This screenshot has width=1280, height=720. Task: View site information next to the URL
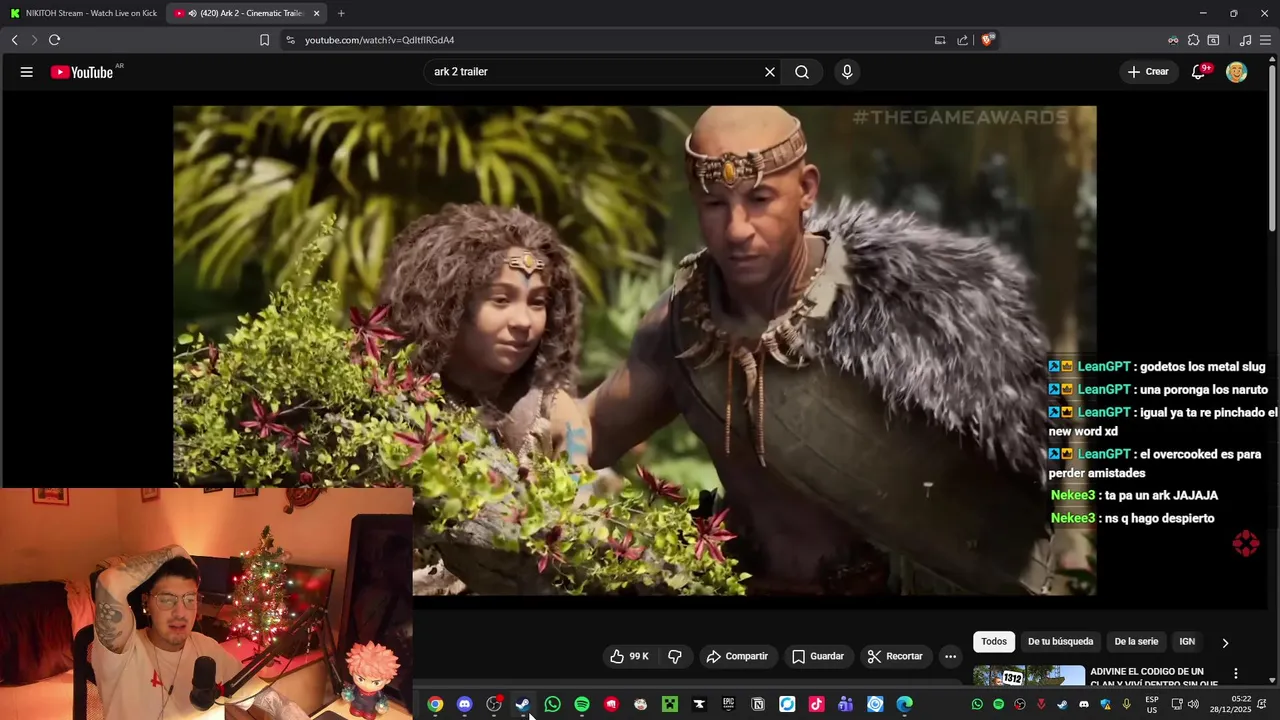click(x=290, y=40)
